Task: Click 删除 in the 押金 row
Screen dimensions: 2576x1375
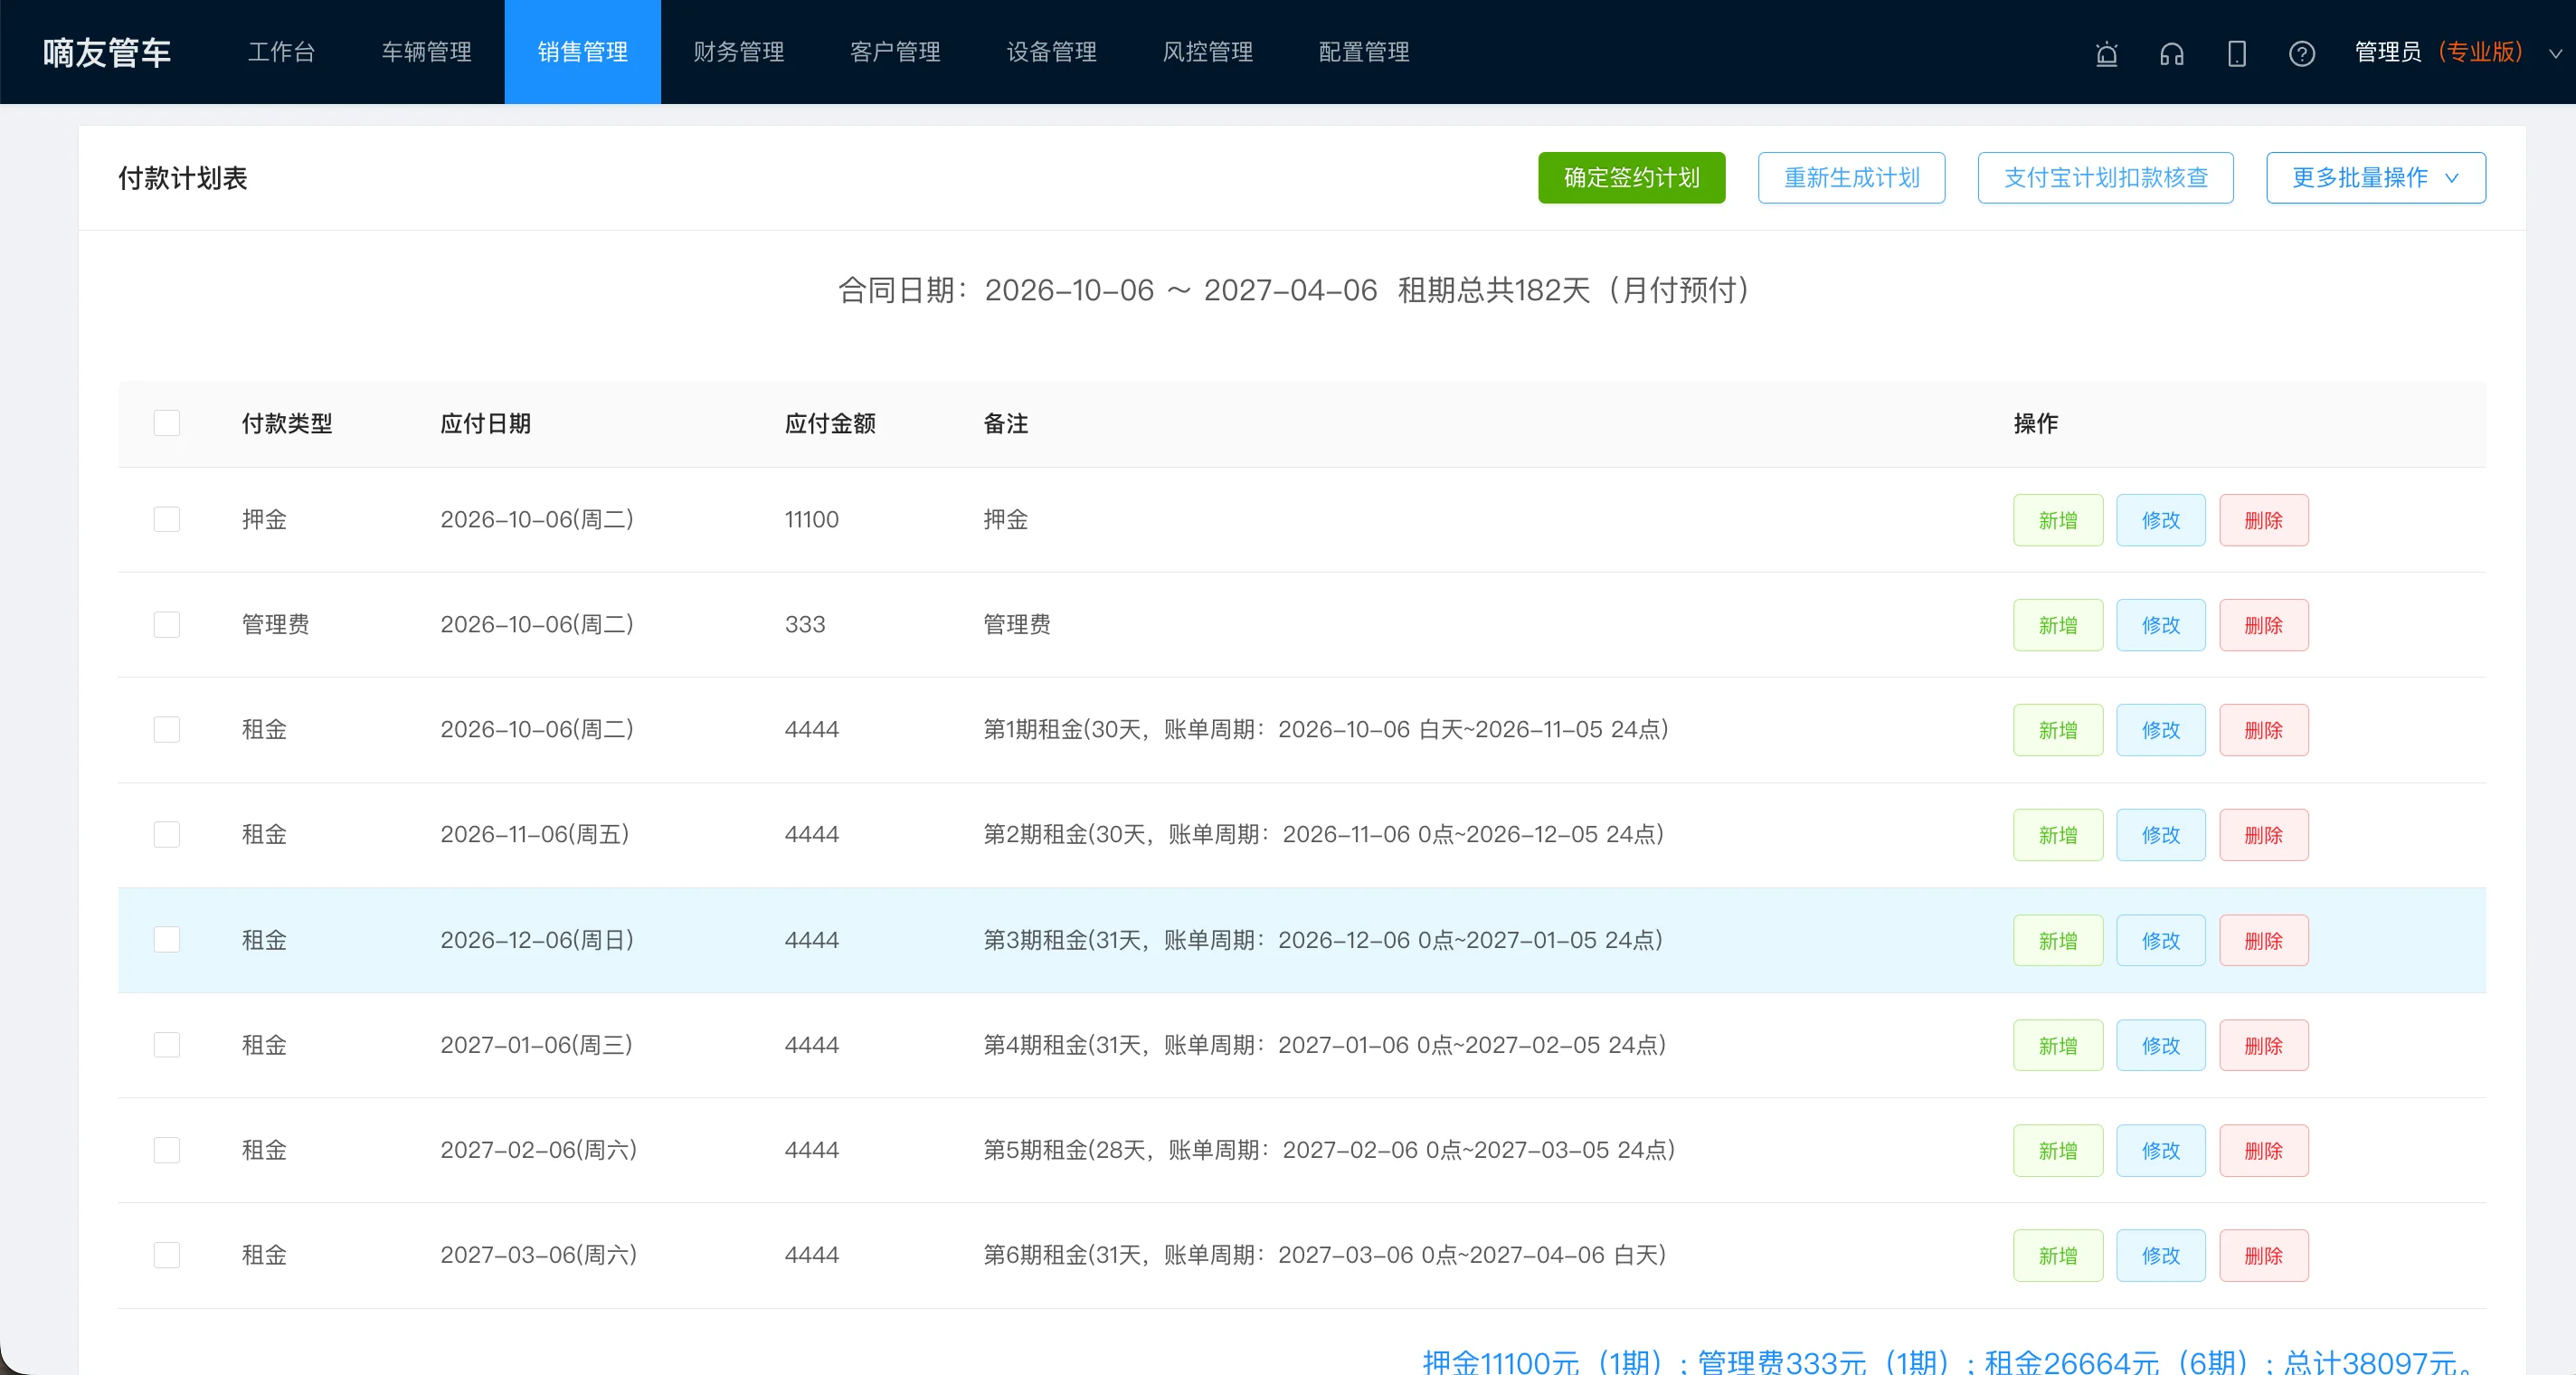Action: coord(2264,520)
